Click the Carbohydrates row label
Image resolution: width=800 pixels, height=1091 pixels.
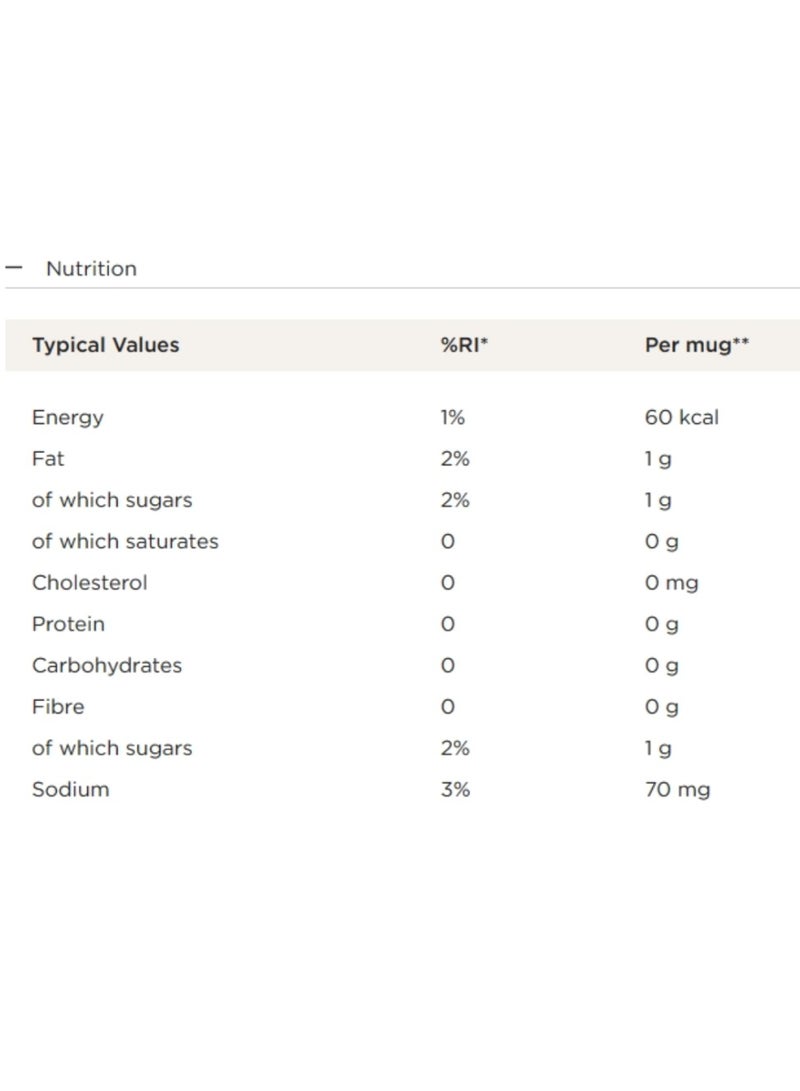[x=107, y=665]
